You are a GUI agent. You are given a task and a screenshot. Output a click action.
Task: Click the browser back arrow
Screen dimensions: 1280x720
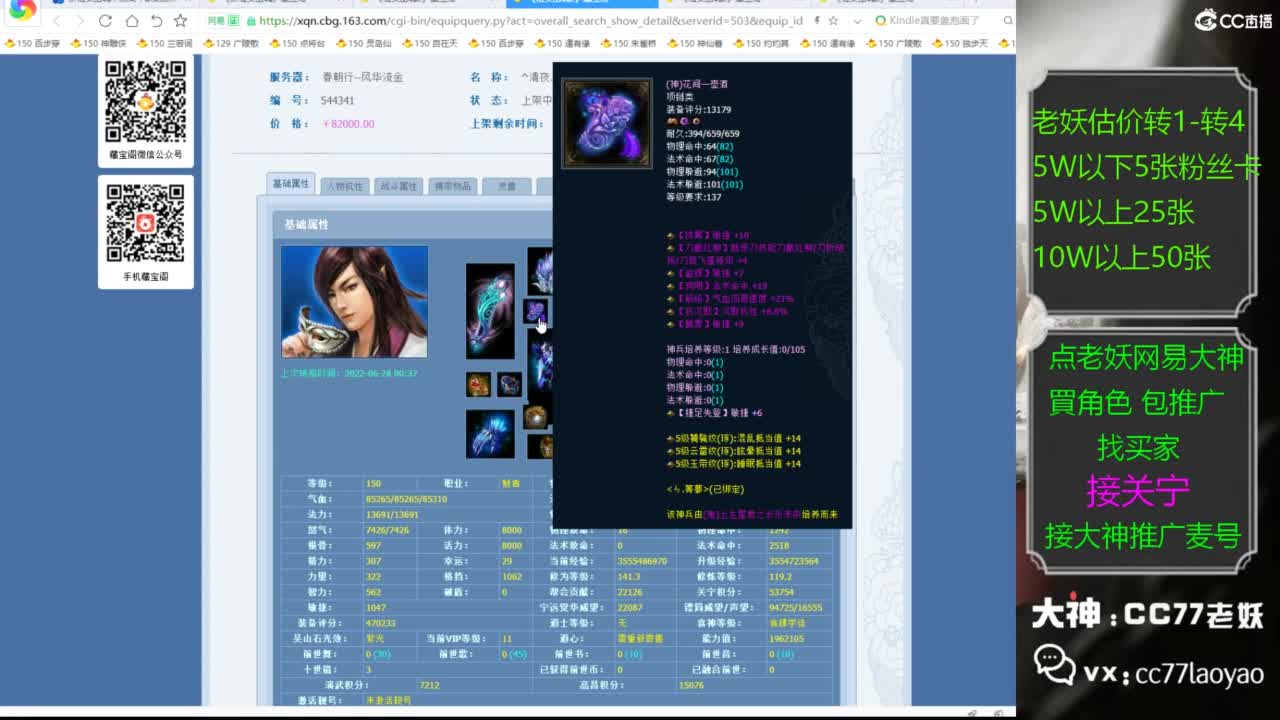[56, 21]
